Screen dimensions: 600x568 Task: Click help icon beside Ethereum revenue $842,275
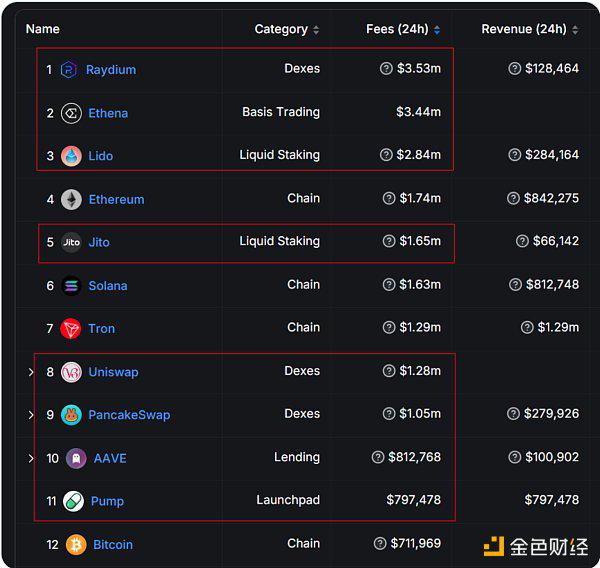click(x=513, y=199)
